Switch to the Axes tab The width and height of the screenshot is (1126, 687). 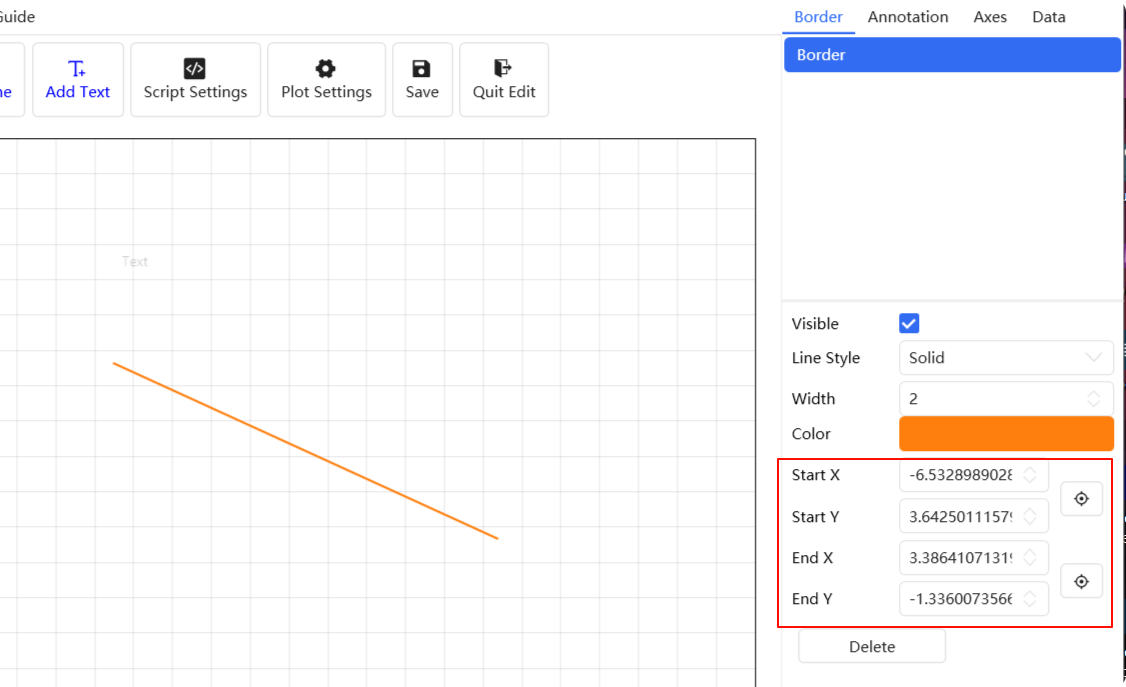pyautogui.click(x=990, y=17)
